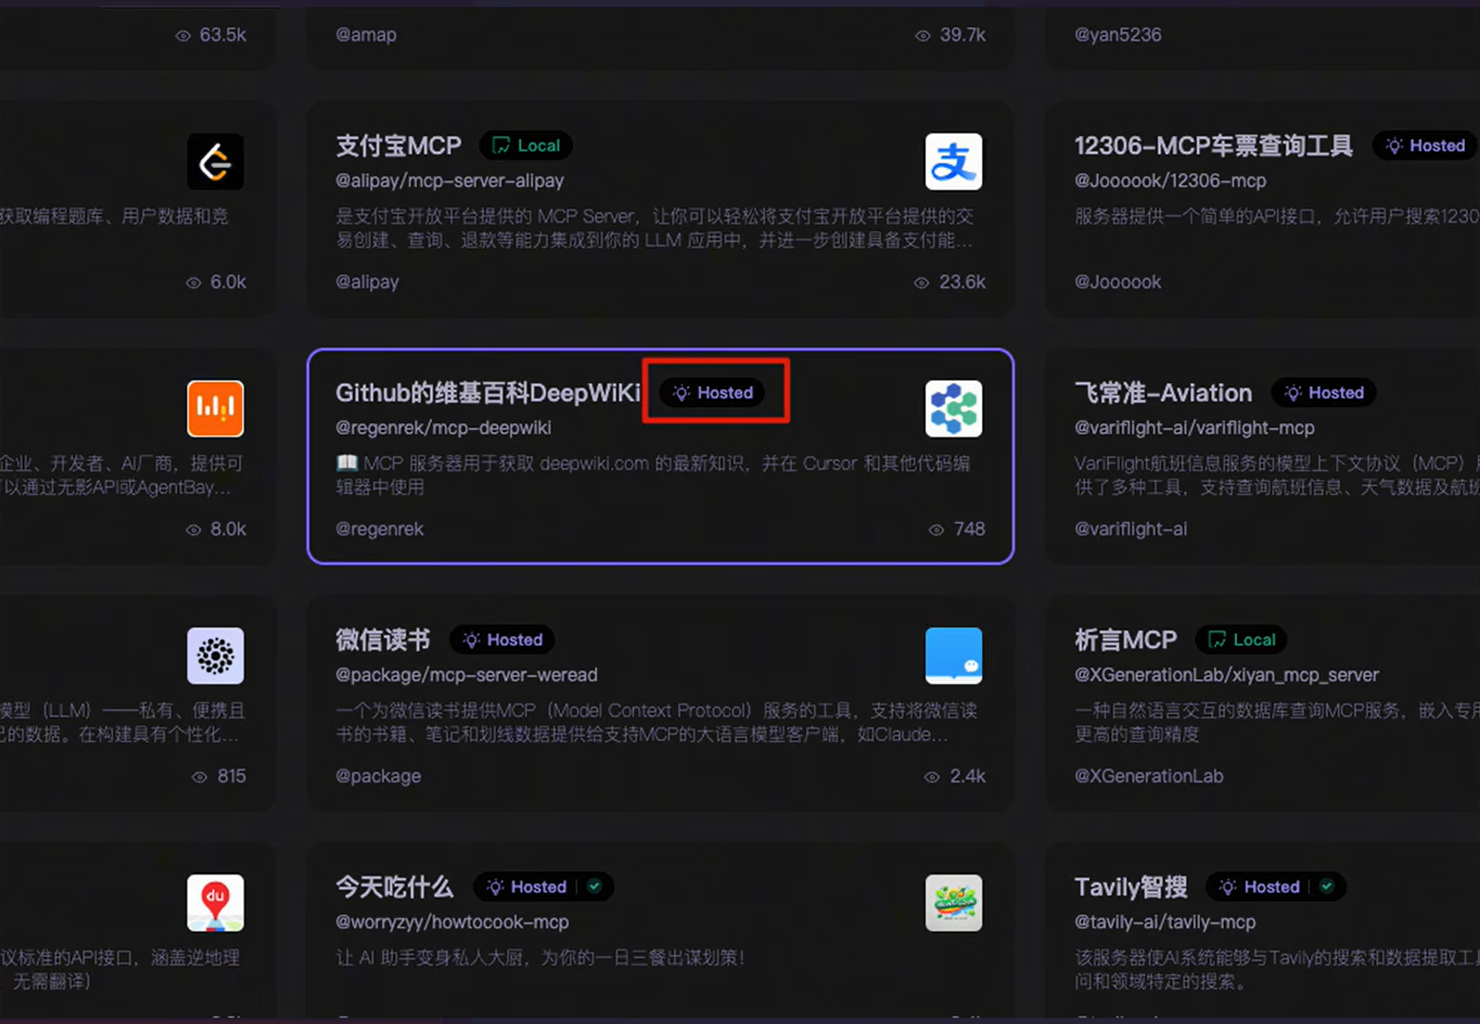Viewport: 1480px width, 1024px height.
Task: Click the eye icon beside 39.7k
Action: click(x=923, y=35)
